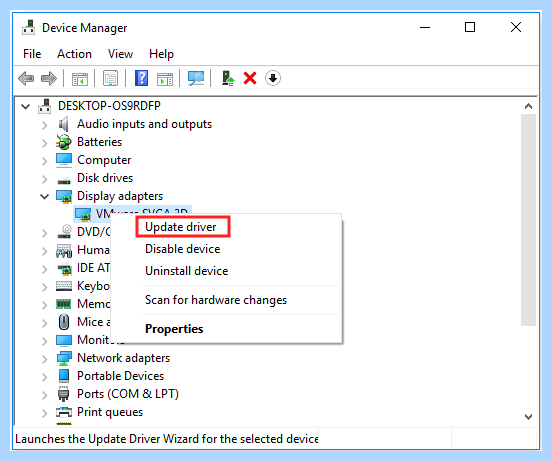Open the Action menu
This screenshot has width=552, height=461.
(74, 54)
